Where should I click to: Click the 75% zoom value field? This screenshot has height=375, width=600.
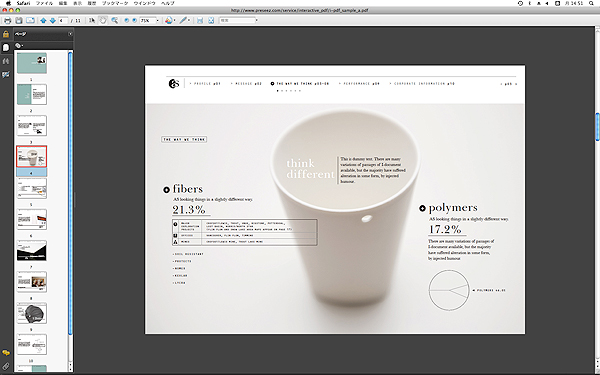[147, 20]
